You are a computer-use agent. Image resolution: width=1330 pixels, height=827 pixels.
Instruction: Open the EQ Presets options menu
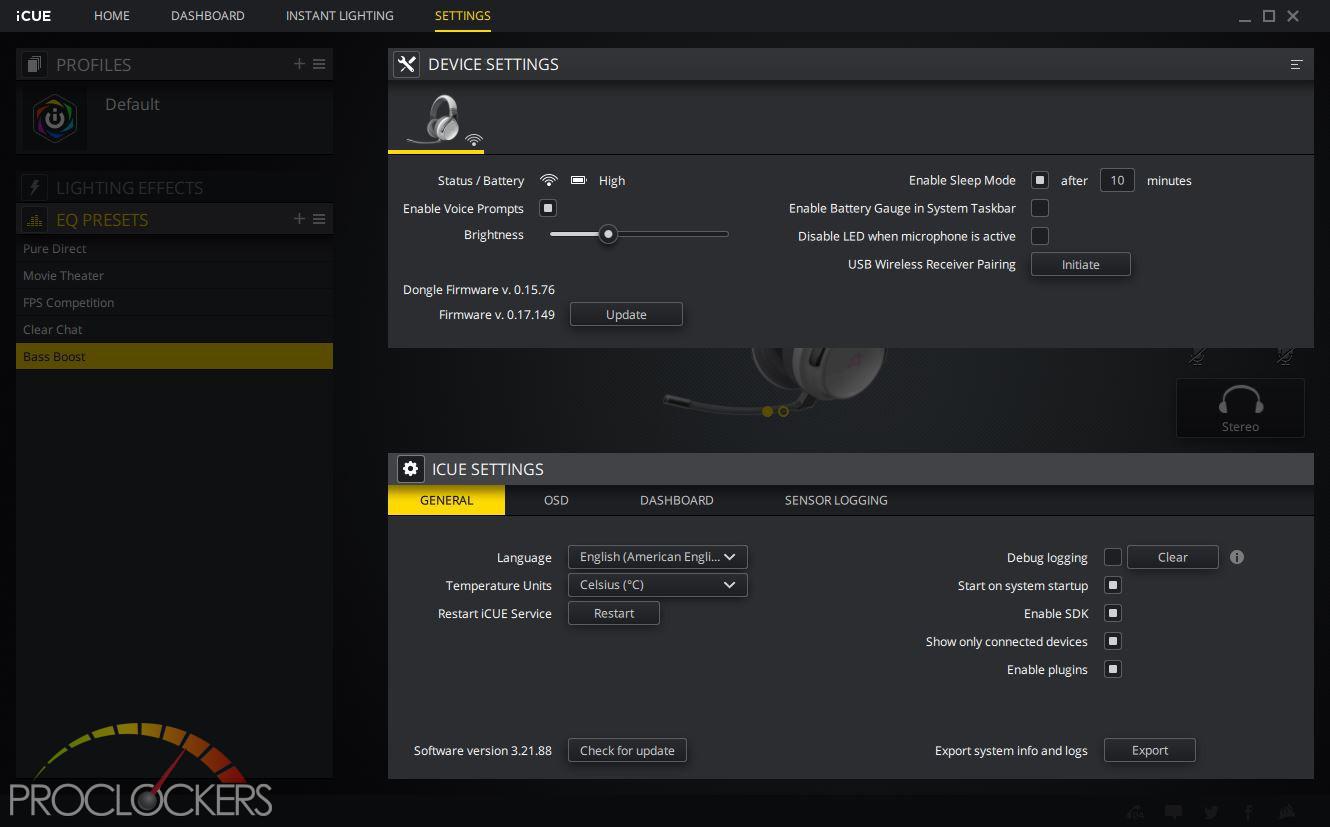319,219
